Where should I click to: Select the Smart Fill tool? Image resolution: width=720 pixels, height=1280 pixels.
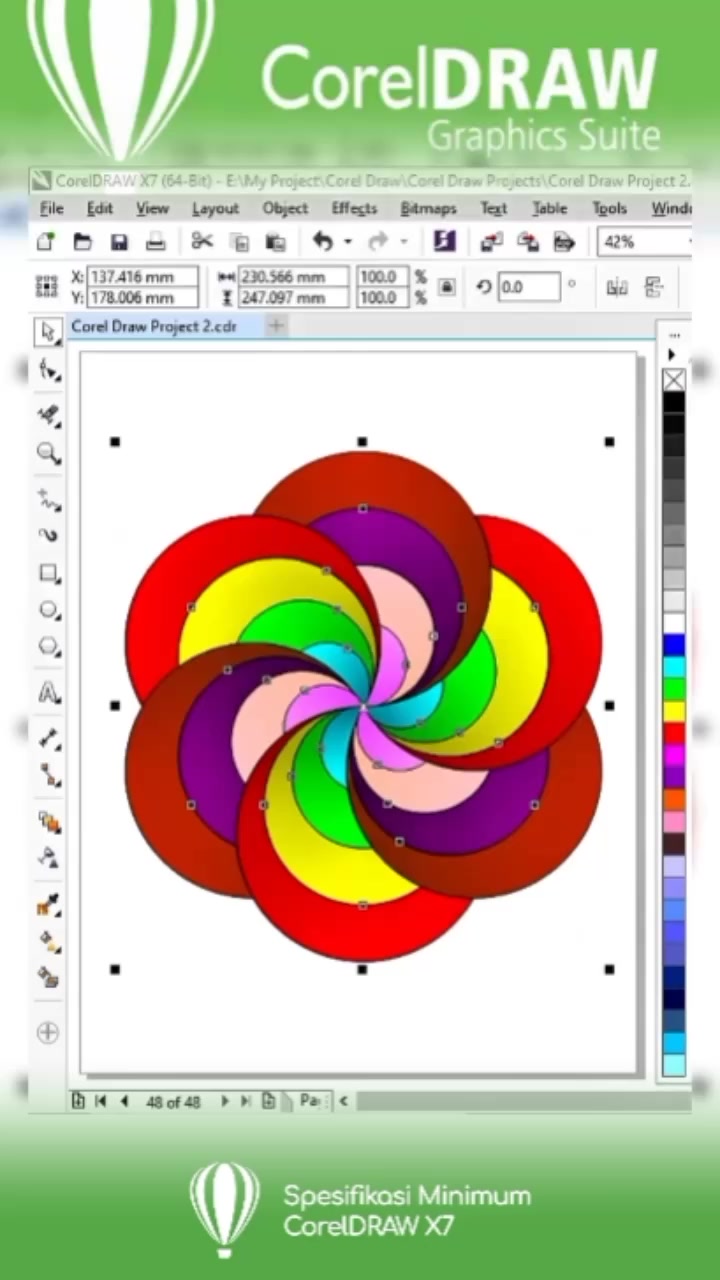(x=48, y=977)
